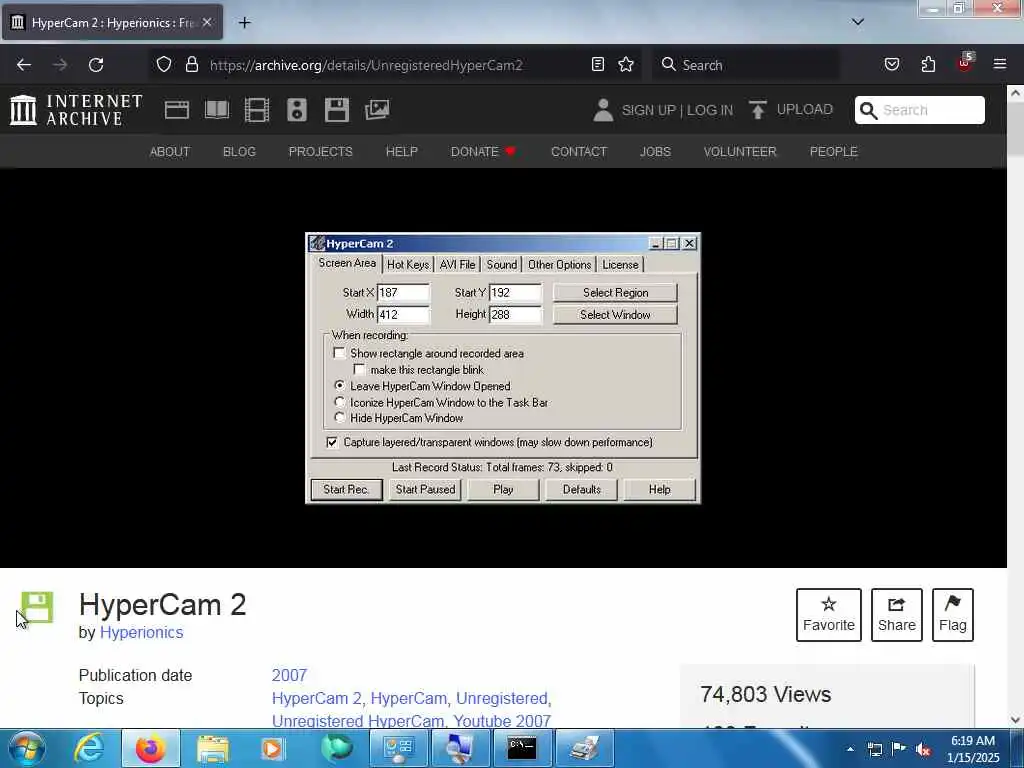Click the Upload arrow icon

coord(758,110)
